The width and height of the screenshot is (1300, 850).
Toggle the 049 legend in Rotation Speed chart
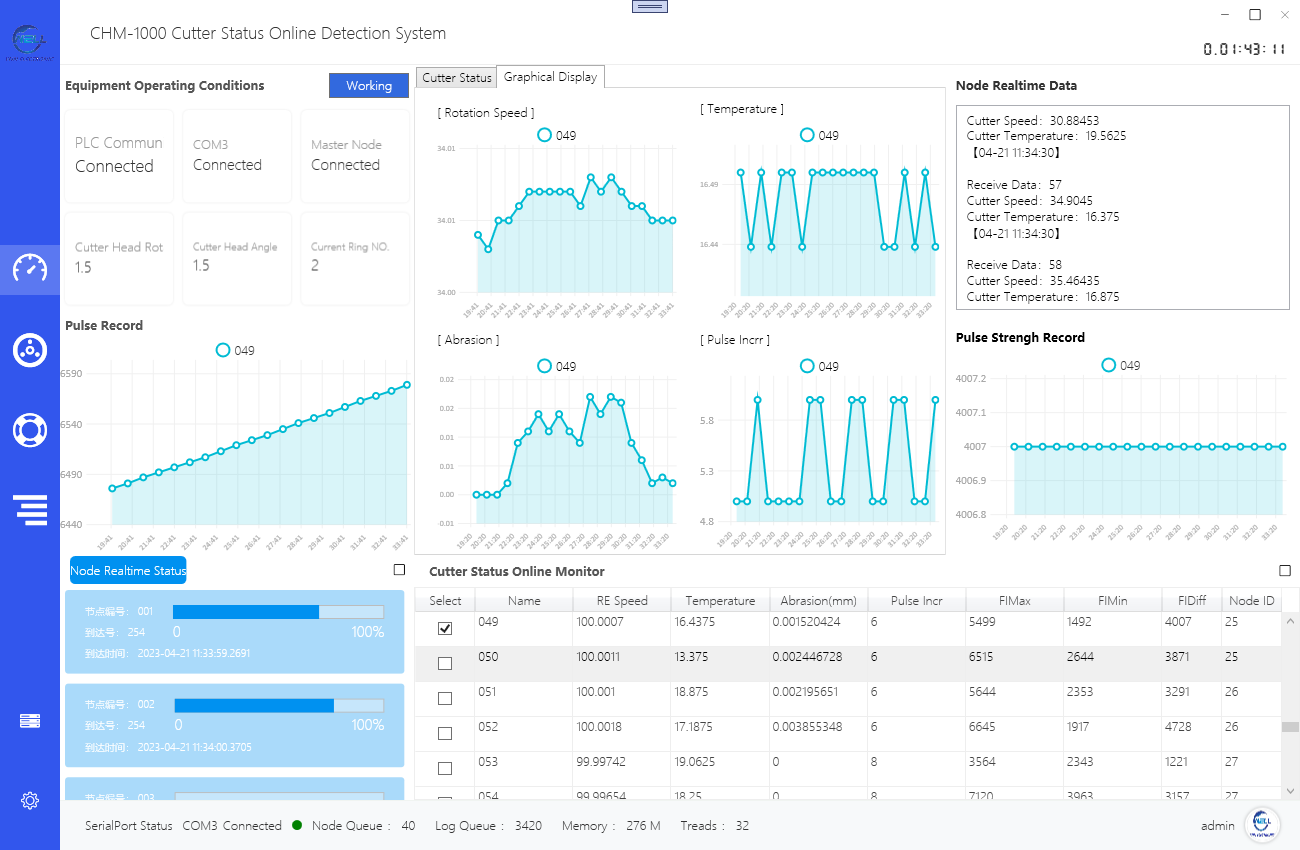tap(556, 135)
